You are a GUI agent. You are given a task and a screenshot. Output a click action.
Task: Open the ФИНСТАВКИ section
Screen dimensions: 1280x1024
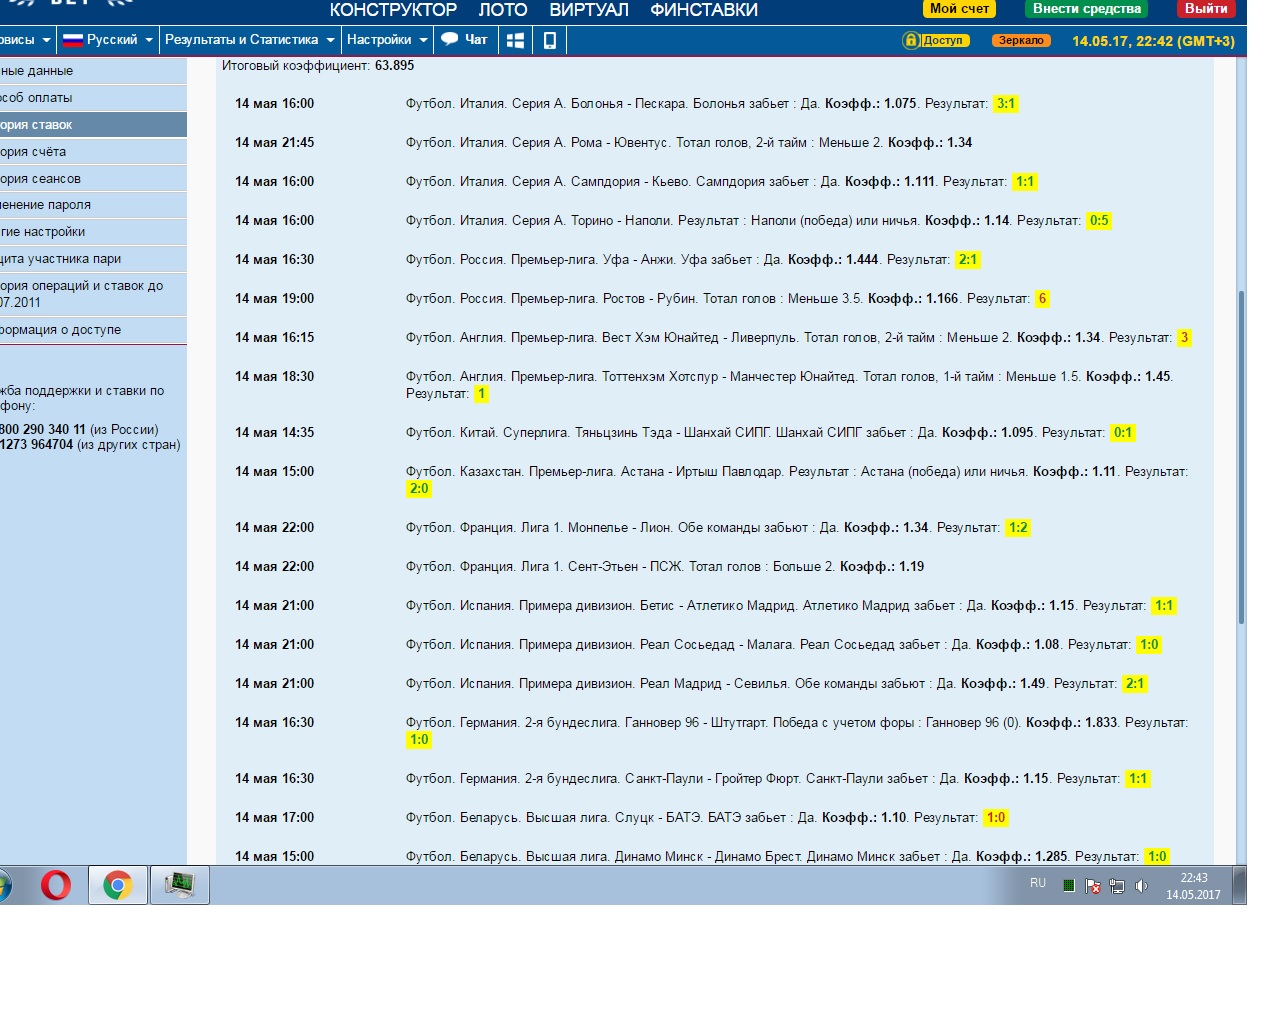tap(704, 10)
